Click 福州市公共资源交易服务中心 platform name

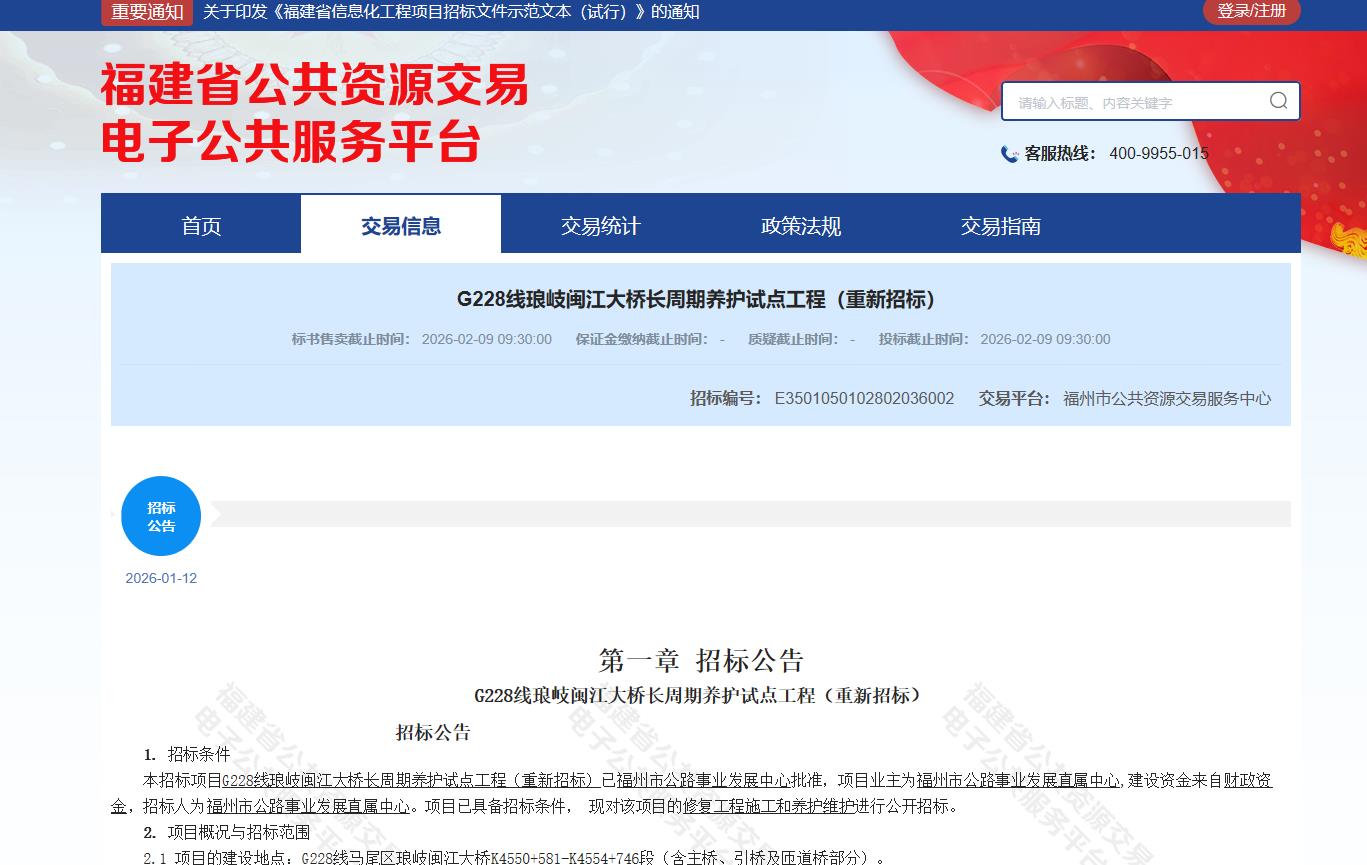point(1167,398)
